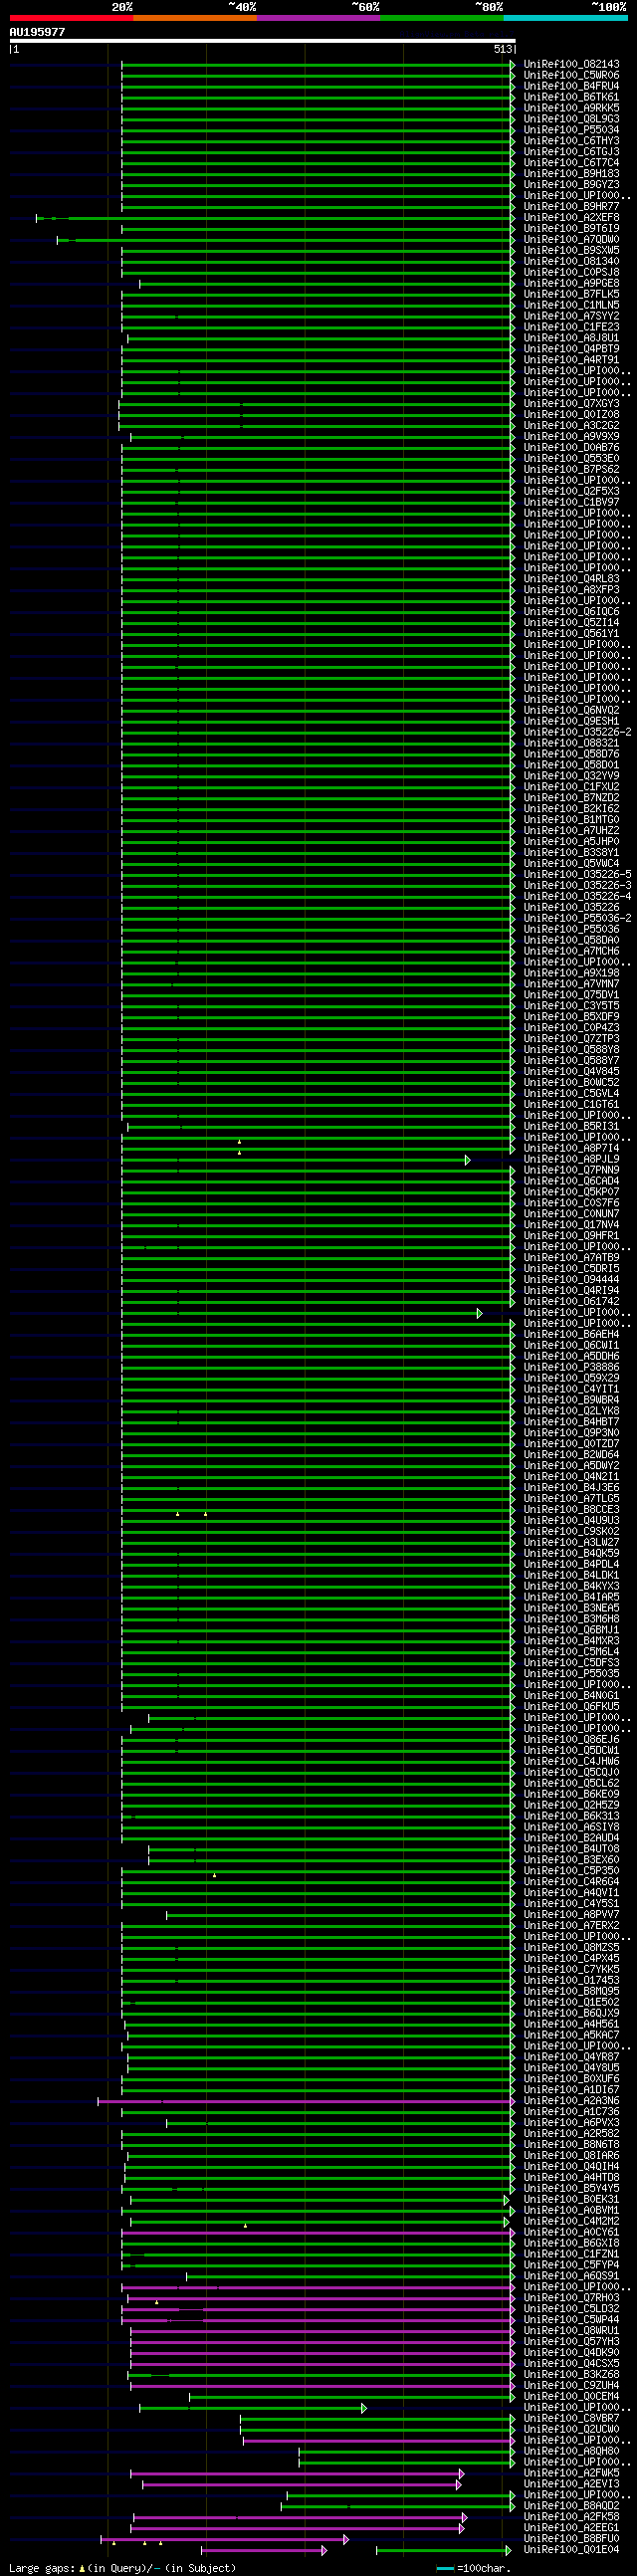The image size is (637, 2576).
Task: Select the UniRef100_A1C736 label
Action: (571, 2112)
